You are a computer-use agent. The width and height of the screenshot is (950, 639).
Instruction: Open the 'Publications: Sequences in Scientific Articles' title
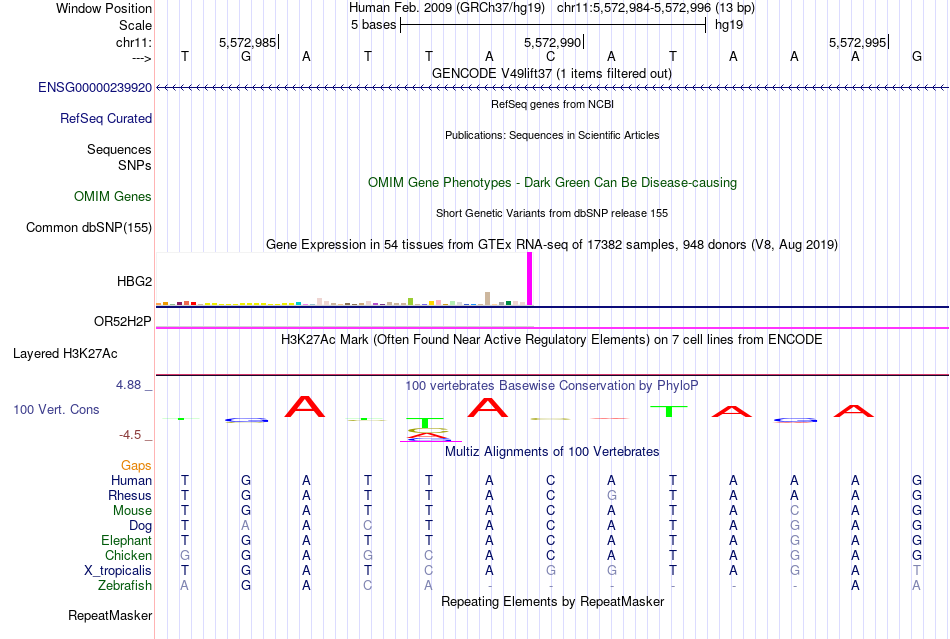[x=552, y=135]
